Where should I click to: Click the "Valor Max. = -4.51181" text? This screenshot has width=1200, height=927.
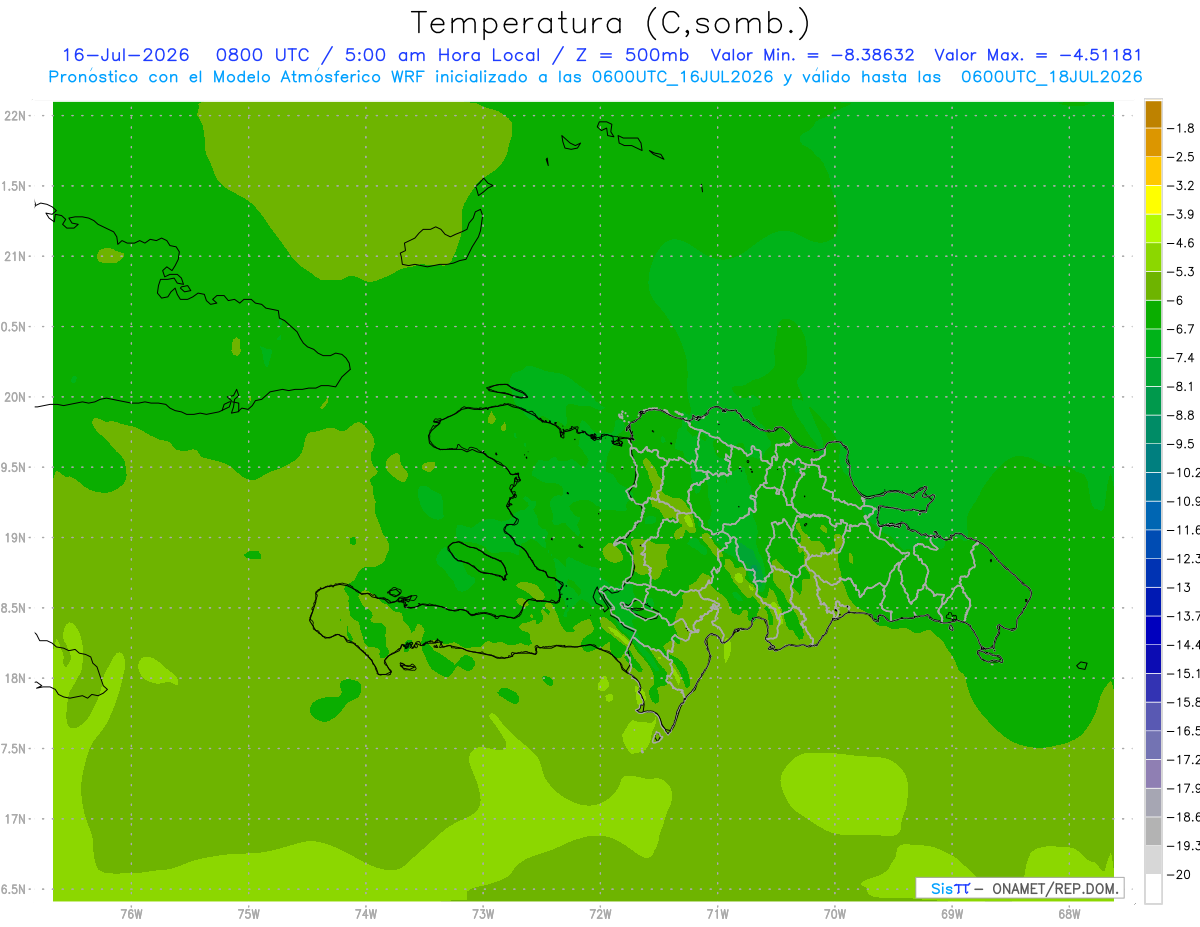click(1038, 55)
